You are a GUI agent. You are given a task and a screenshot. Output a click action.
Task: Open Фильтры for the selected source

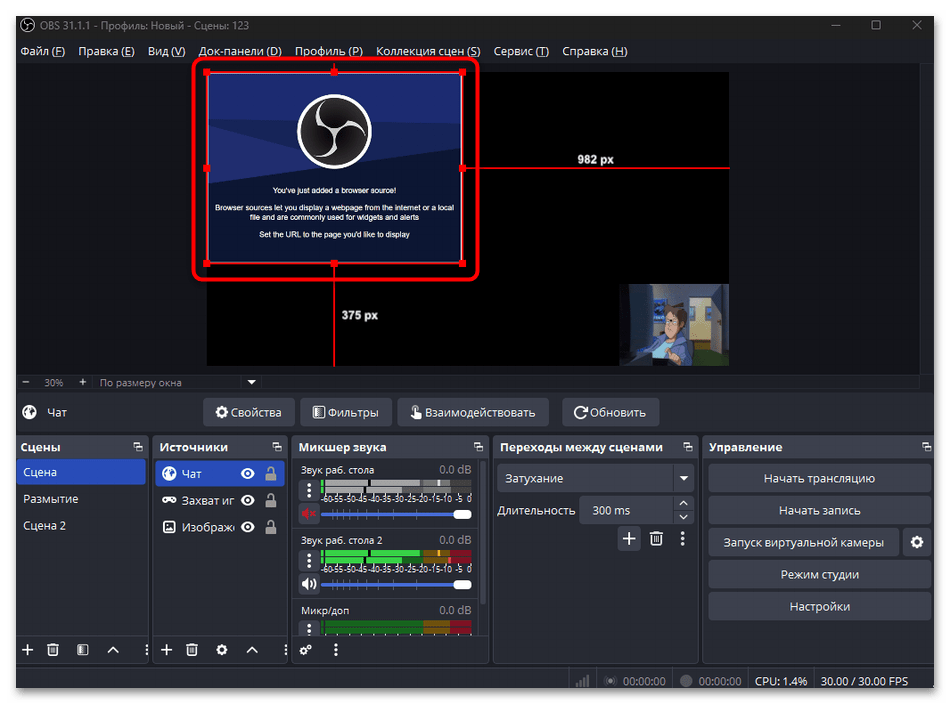click(346, 413)
